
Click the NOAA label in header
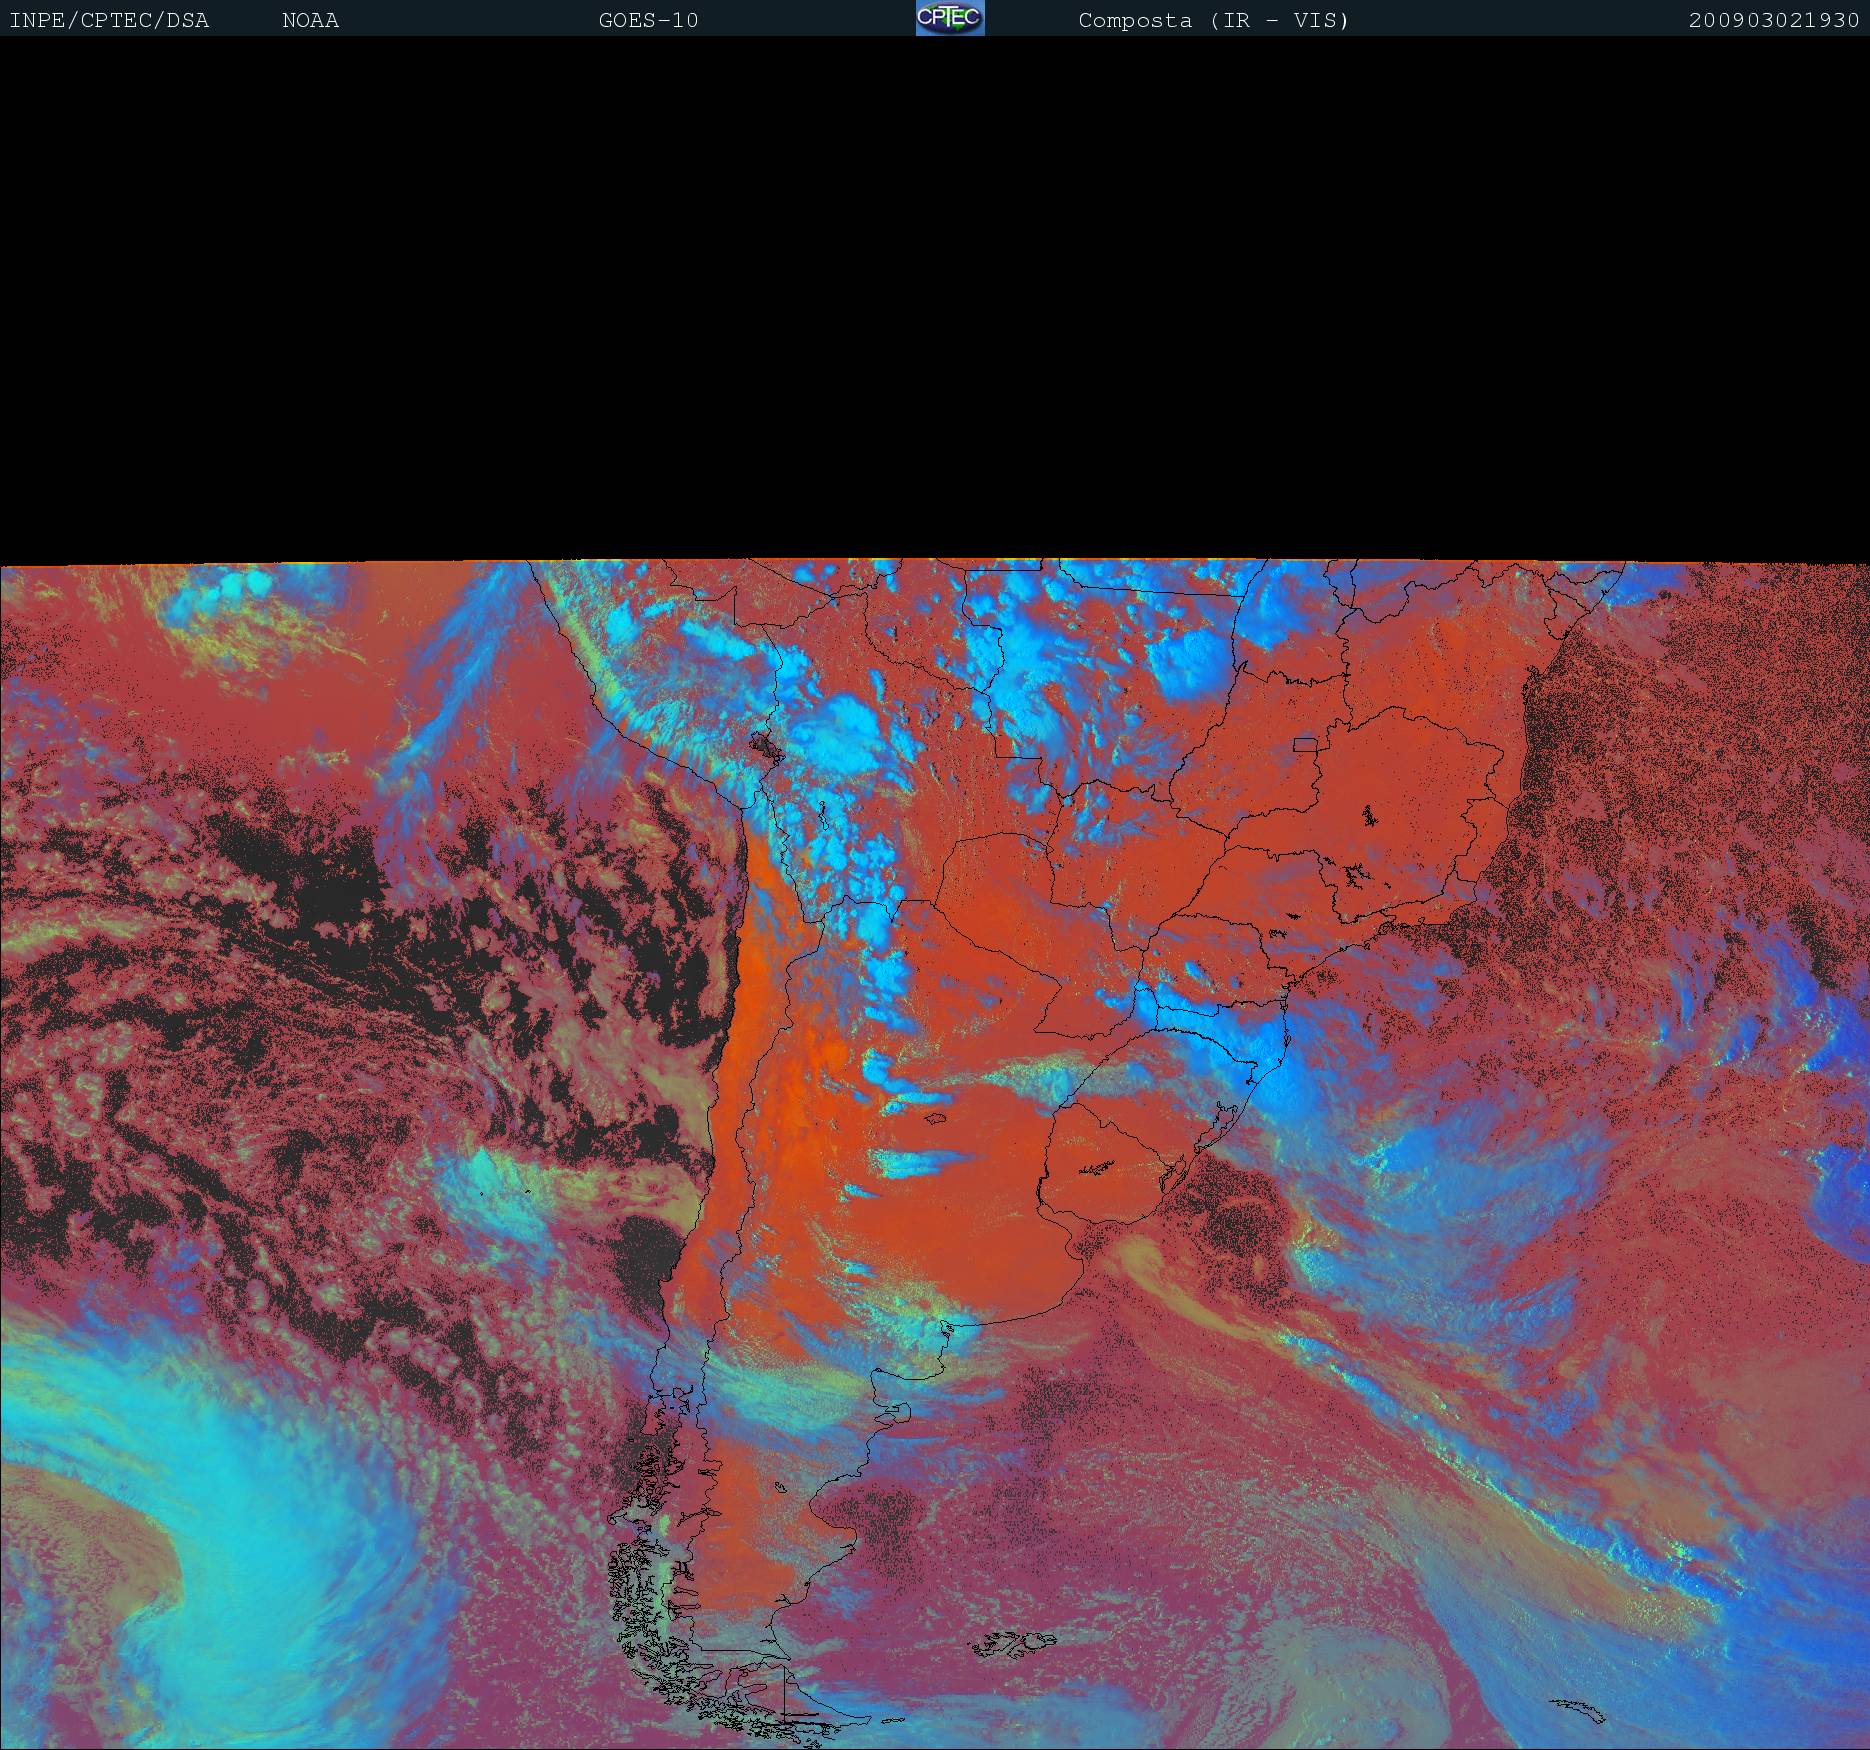pos(311,20)
